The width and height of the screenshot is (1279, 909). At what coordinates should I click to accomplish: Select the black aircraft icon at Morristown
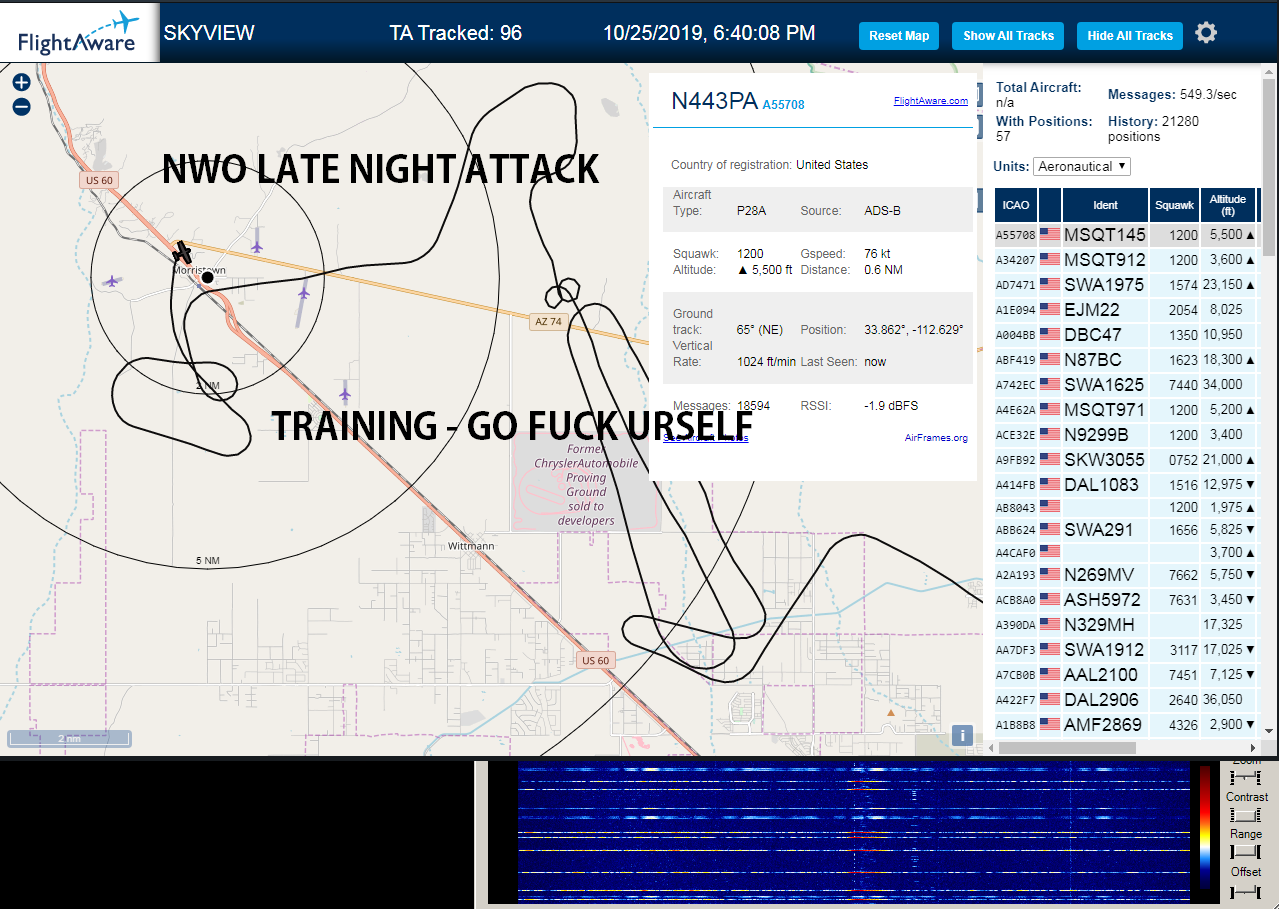[x=182, y=251]
